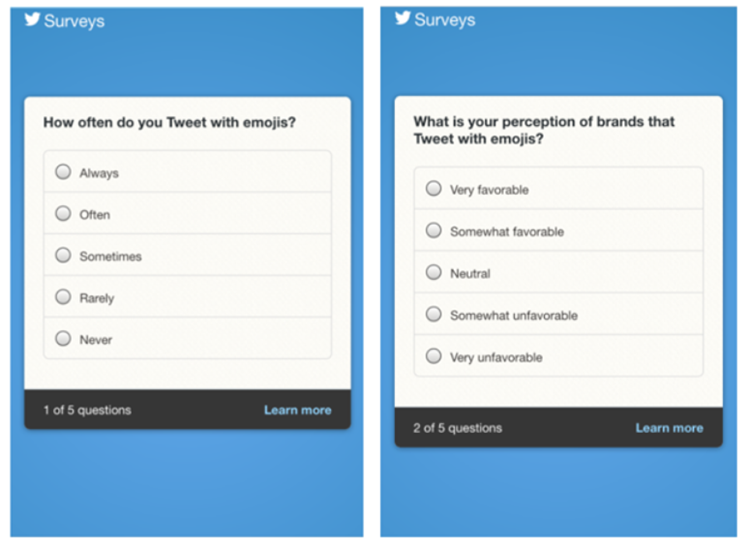Open Learn more link in question 2 footer
Viewport: 750px width, 551px height.
click(669, 428)
